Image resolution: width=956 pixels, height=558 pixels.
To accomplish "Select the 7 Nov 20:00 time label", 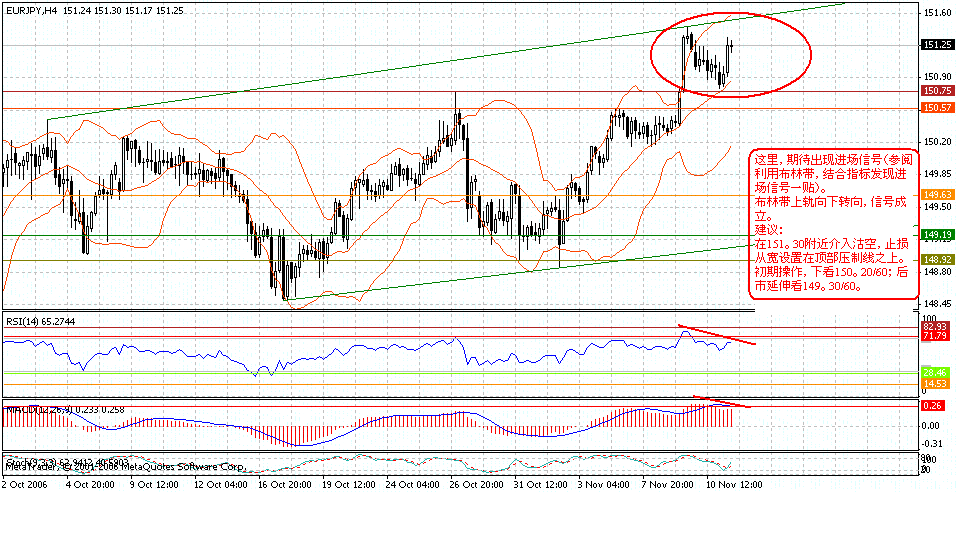I will click(x=668, y=485).
